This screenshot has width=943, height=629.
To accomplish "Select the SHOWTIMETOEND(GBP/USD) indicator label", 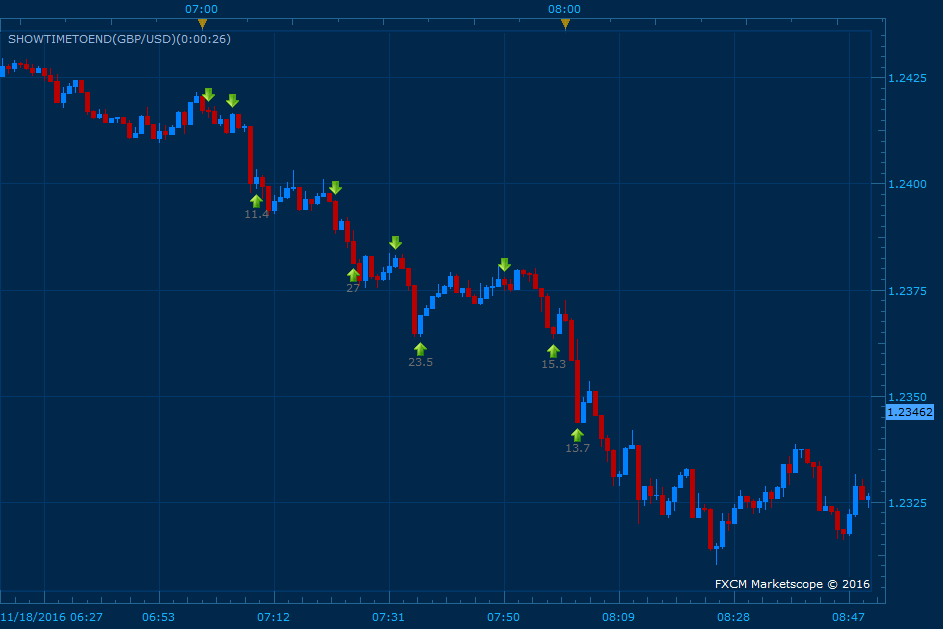I will point(119,39).
